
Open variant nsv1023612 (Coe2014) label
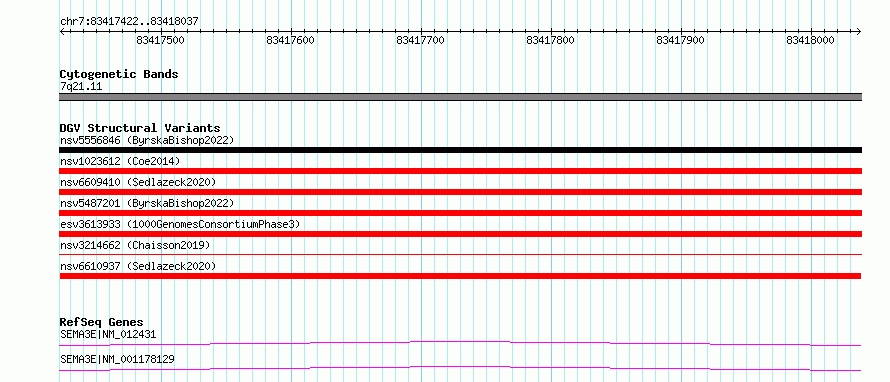[120, 161]
